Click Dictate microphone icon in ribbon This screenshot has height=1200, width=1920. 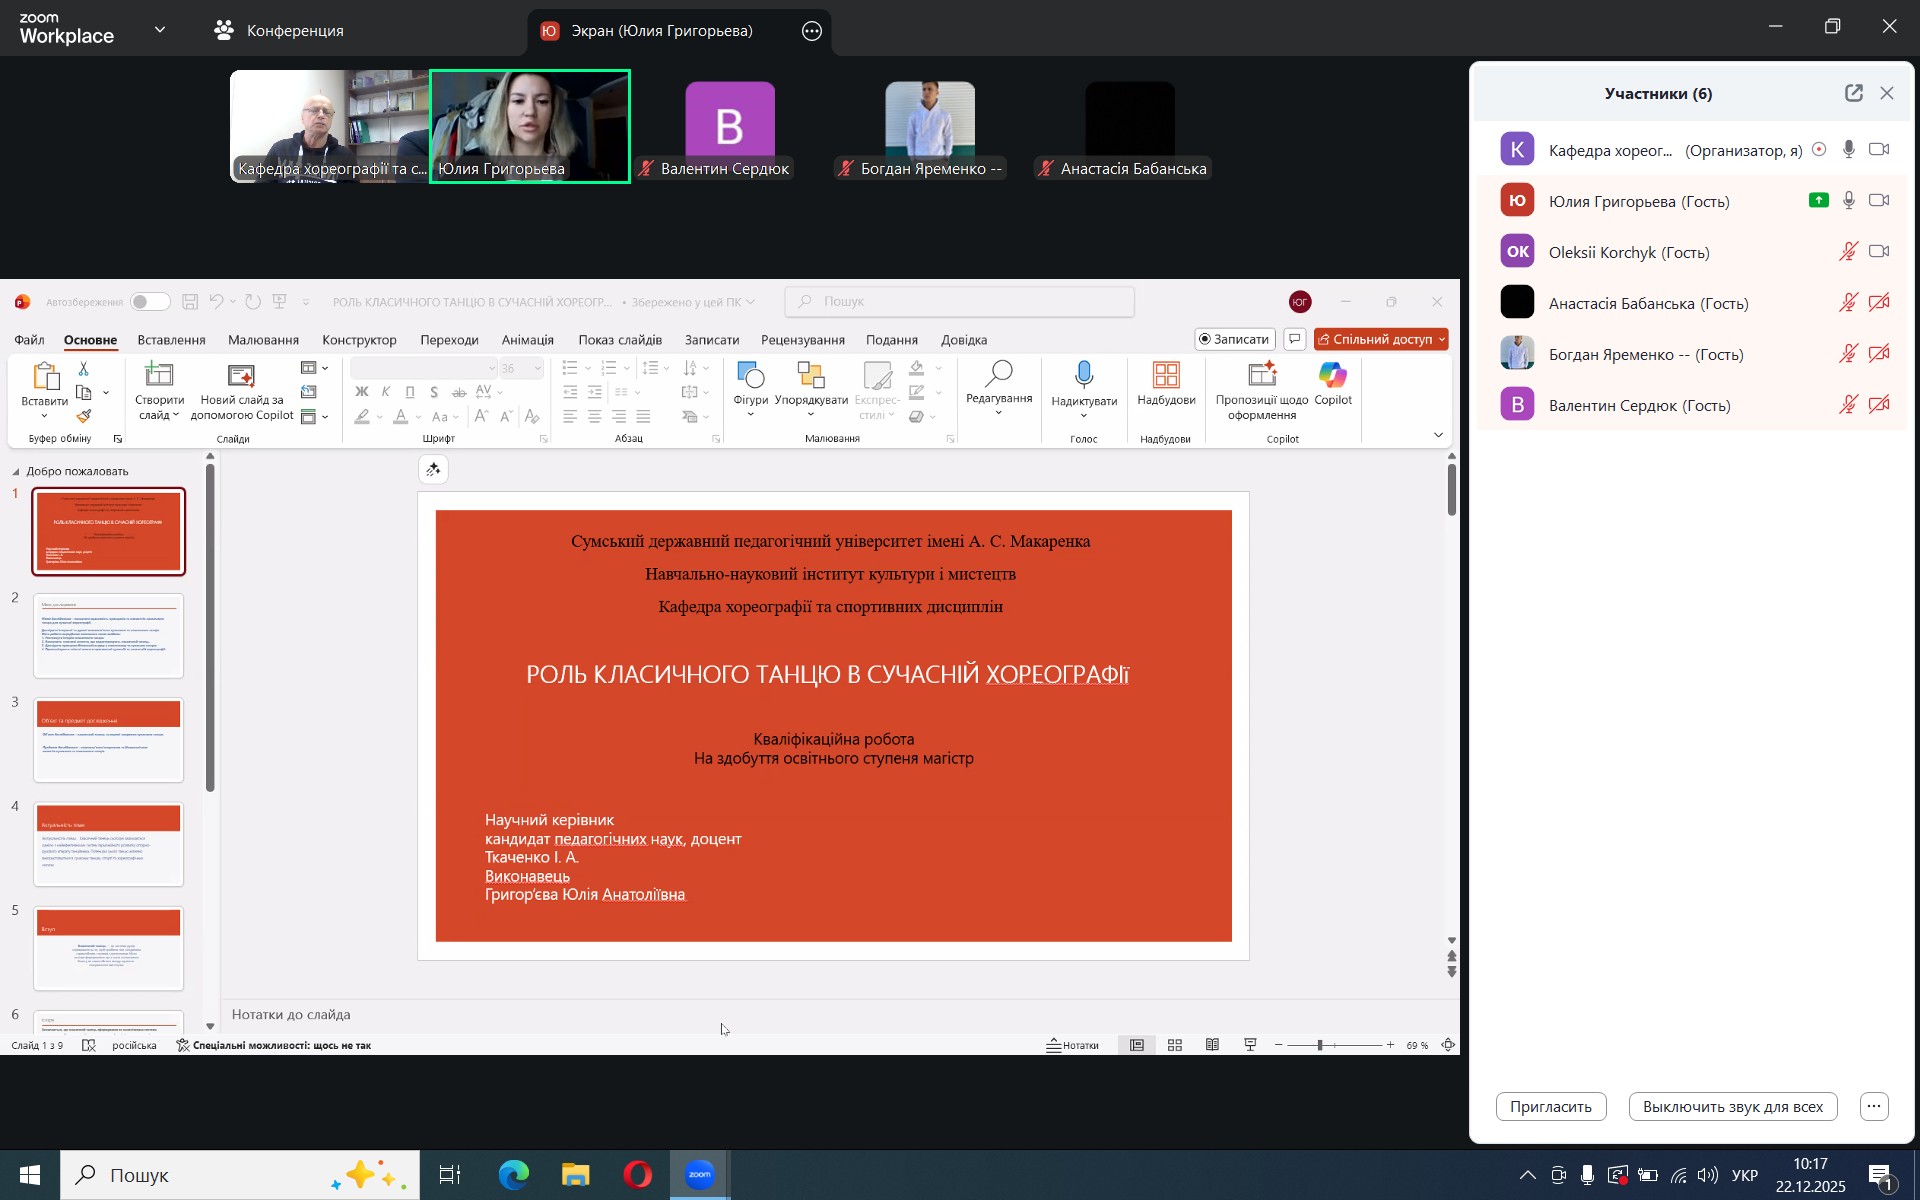coord(1084,376)
